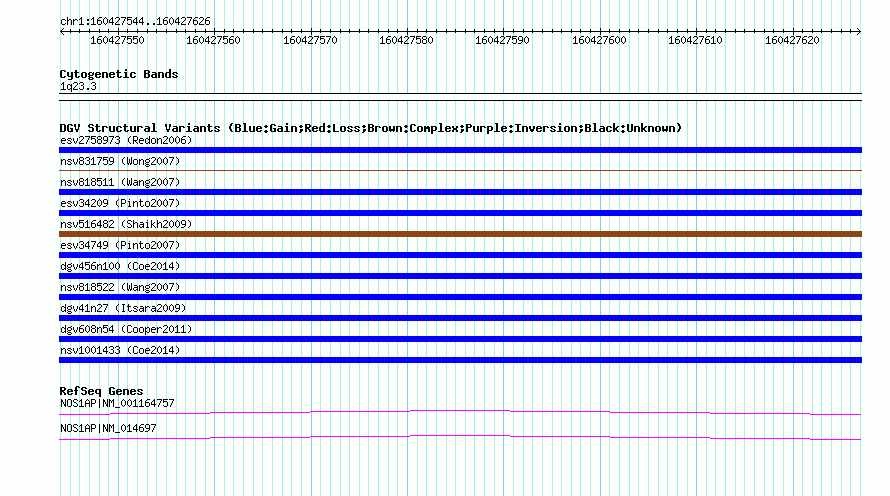Click the blue bar for dgv608n54
Screen dimensions: 890x496
[x=460, y=339]
